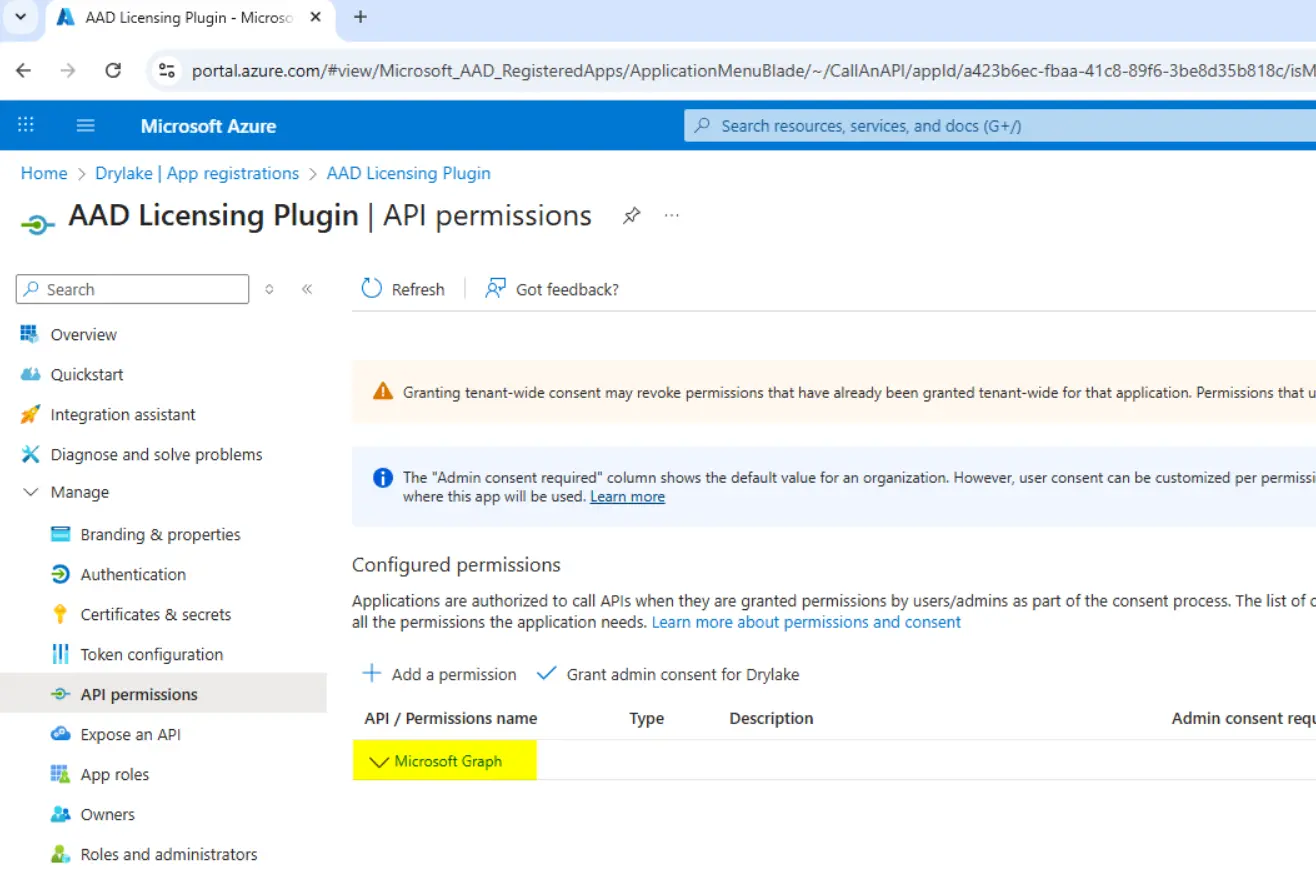Navigate to Drylake | App registrations breadcrumb
This screenshot has width=1316, height=878.
click(197, 173)
